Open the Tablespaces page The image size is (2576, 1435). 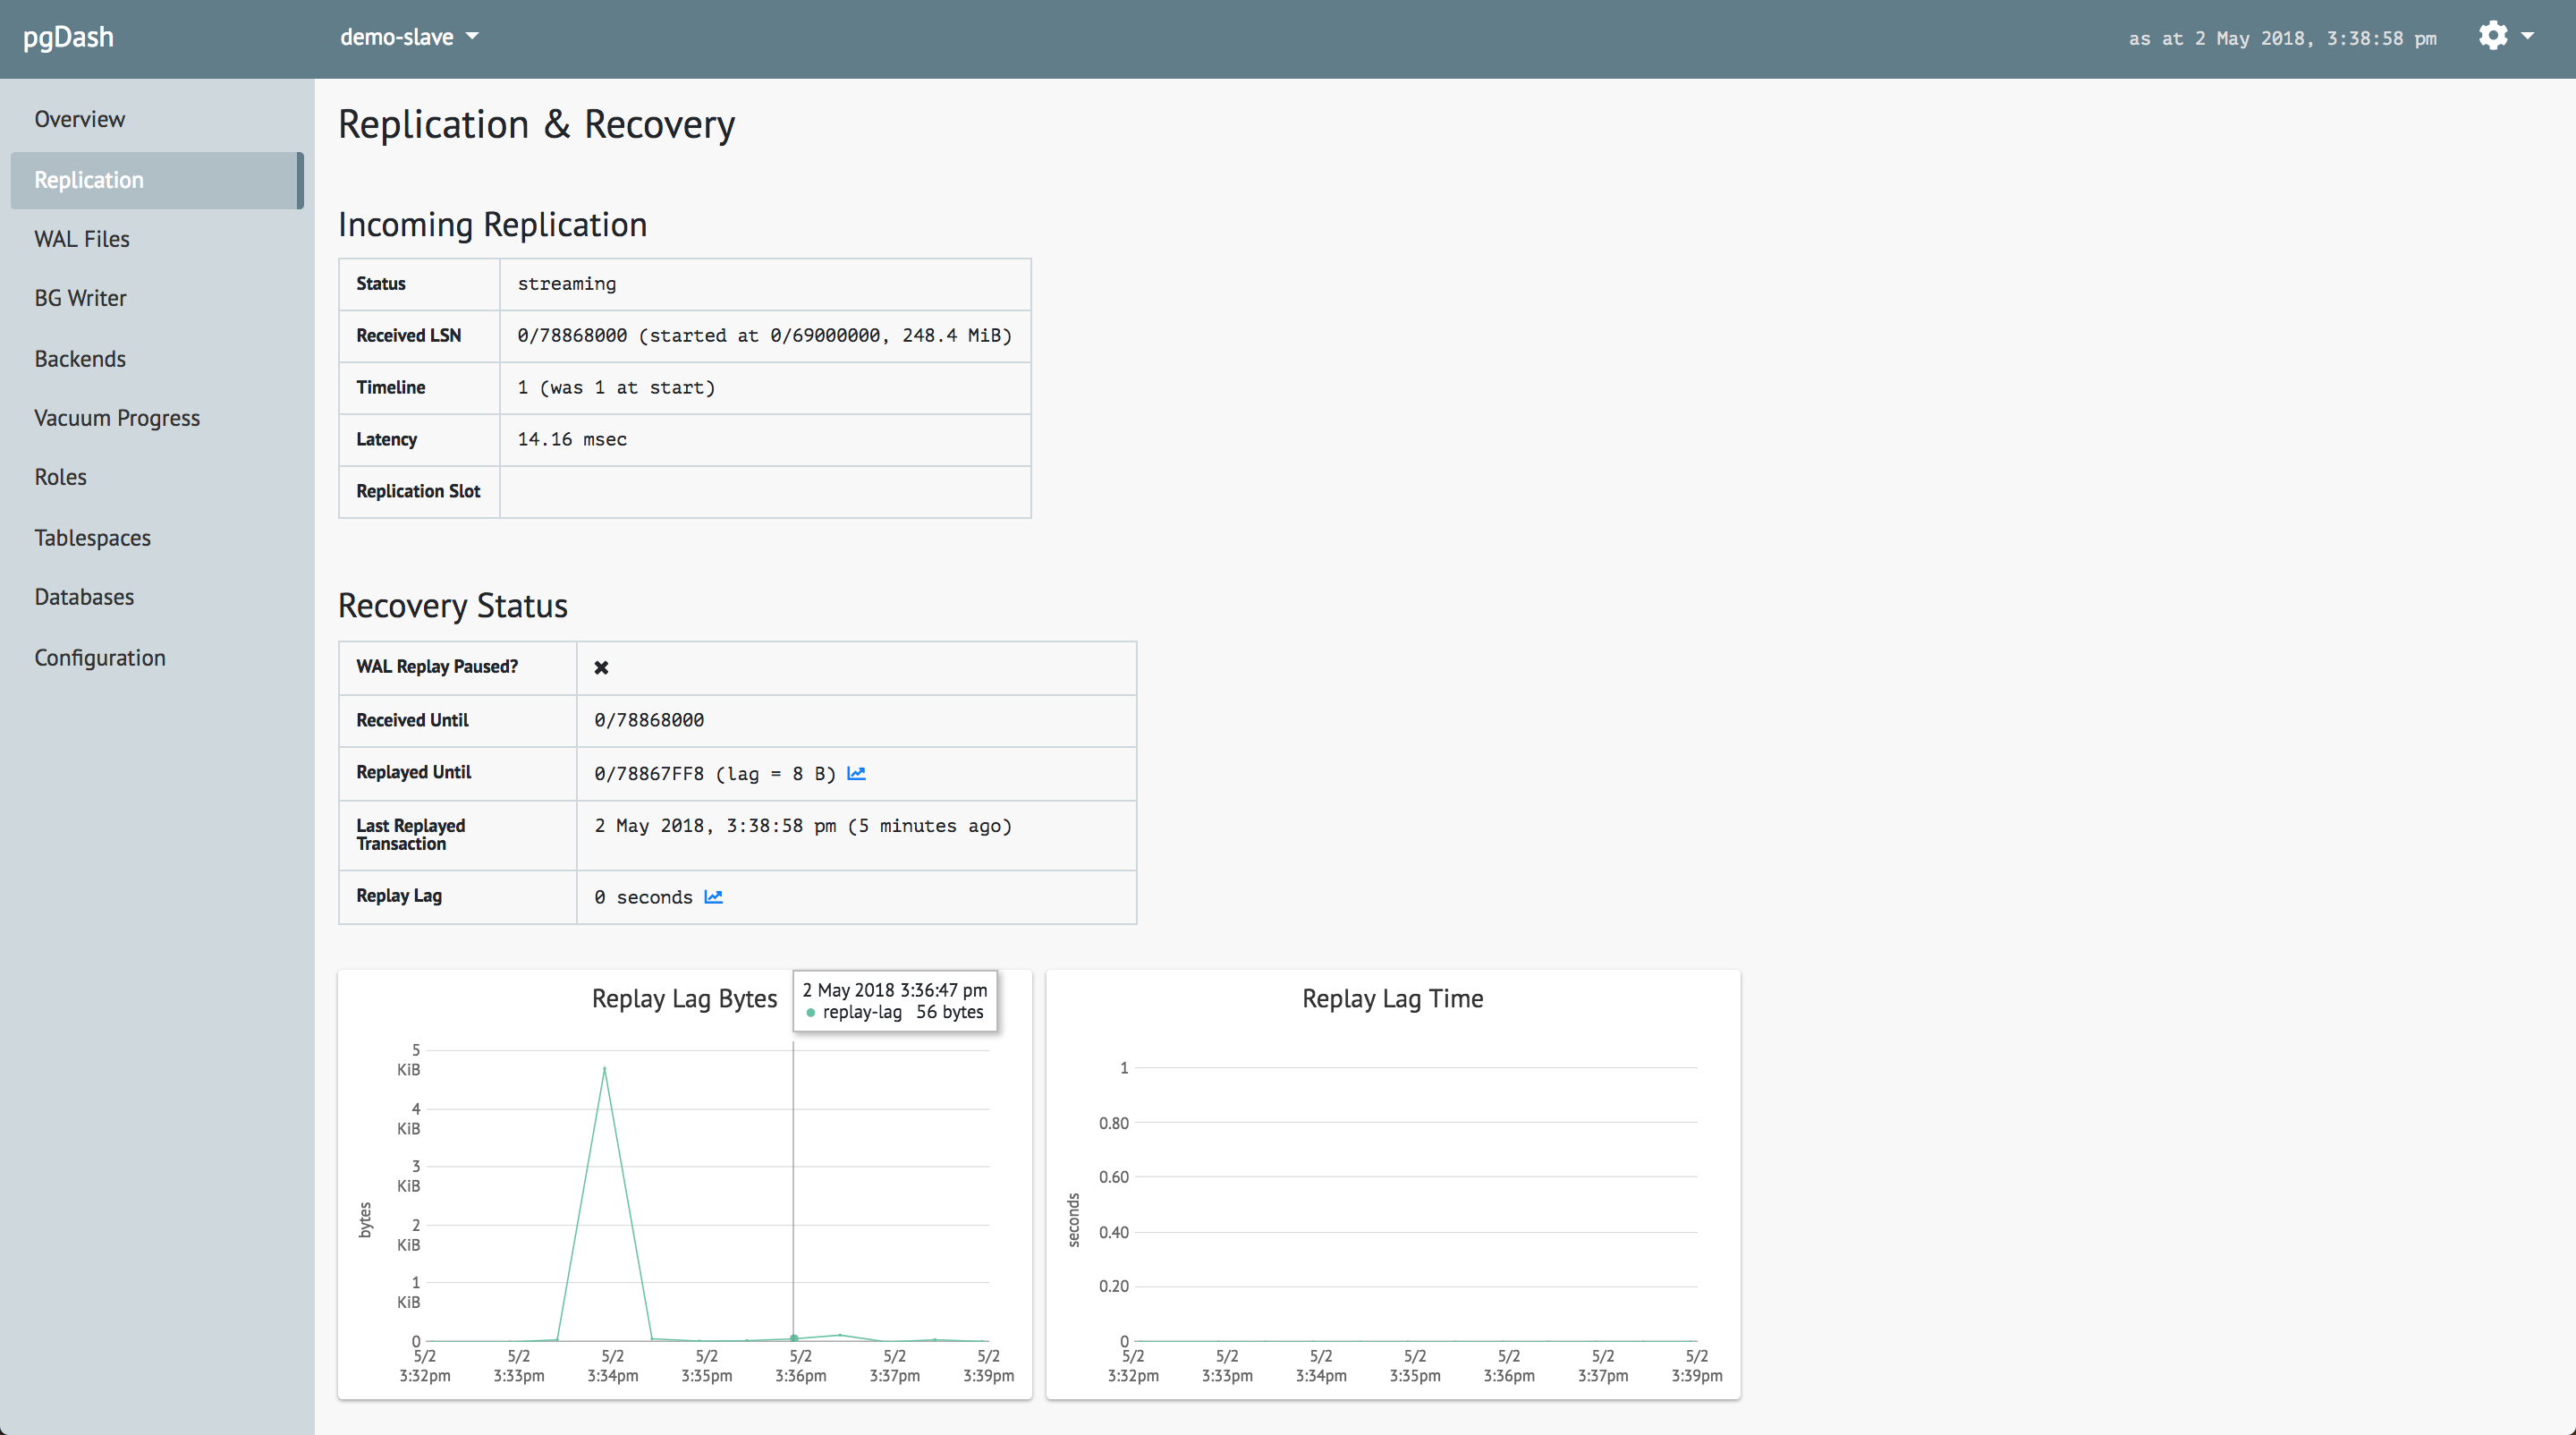pyautogui.click(x=93, y=538)
